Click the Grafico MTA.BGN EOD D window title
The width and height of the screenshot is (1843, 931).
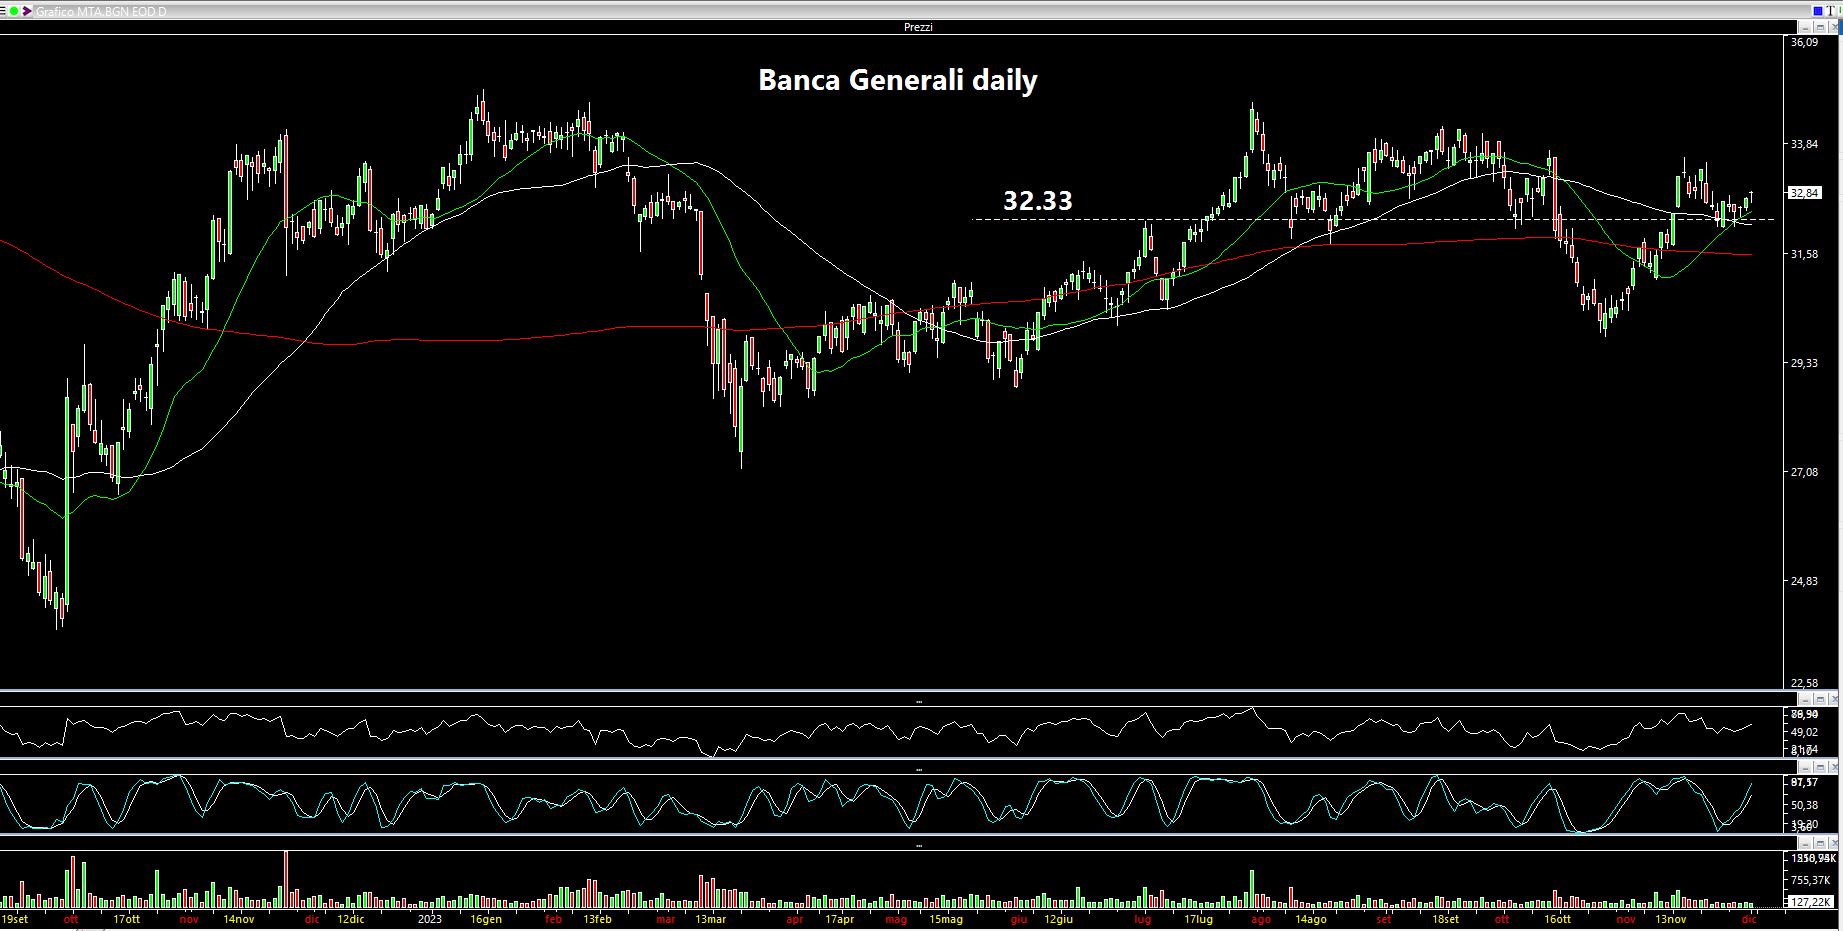(x=101, y=11)
